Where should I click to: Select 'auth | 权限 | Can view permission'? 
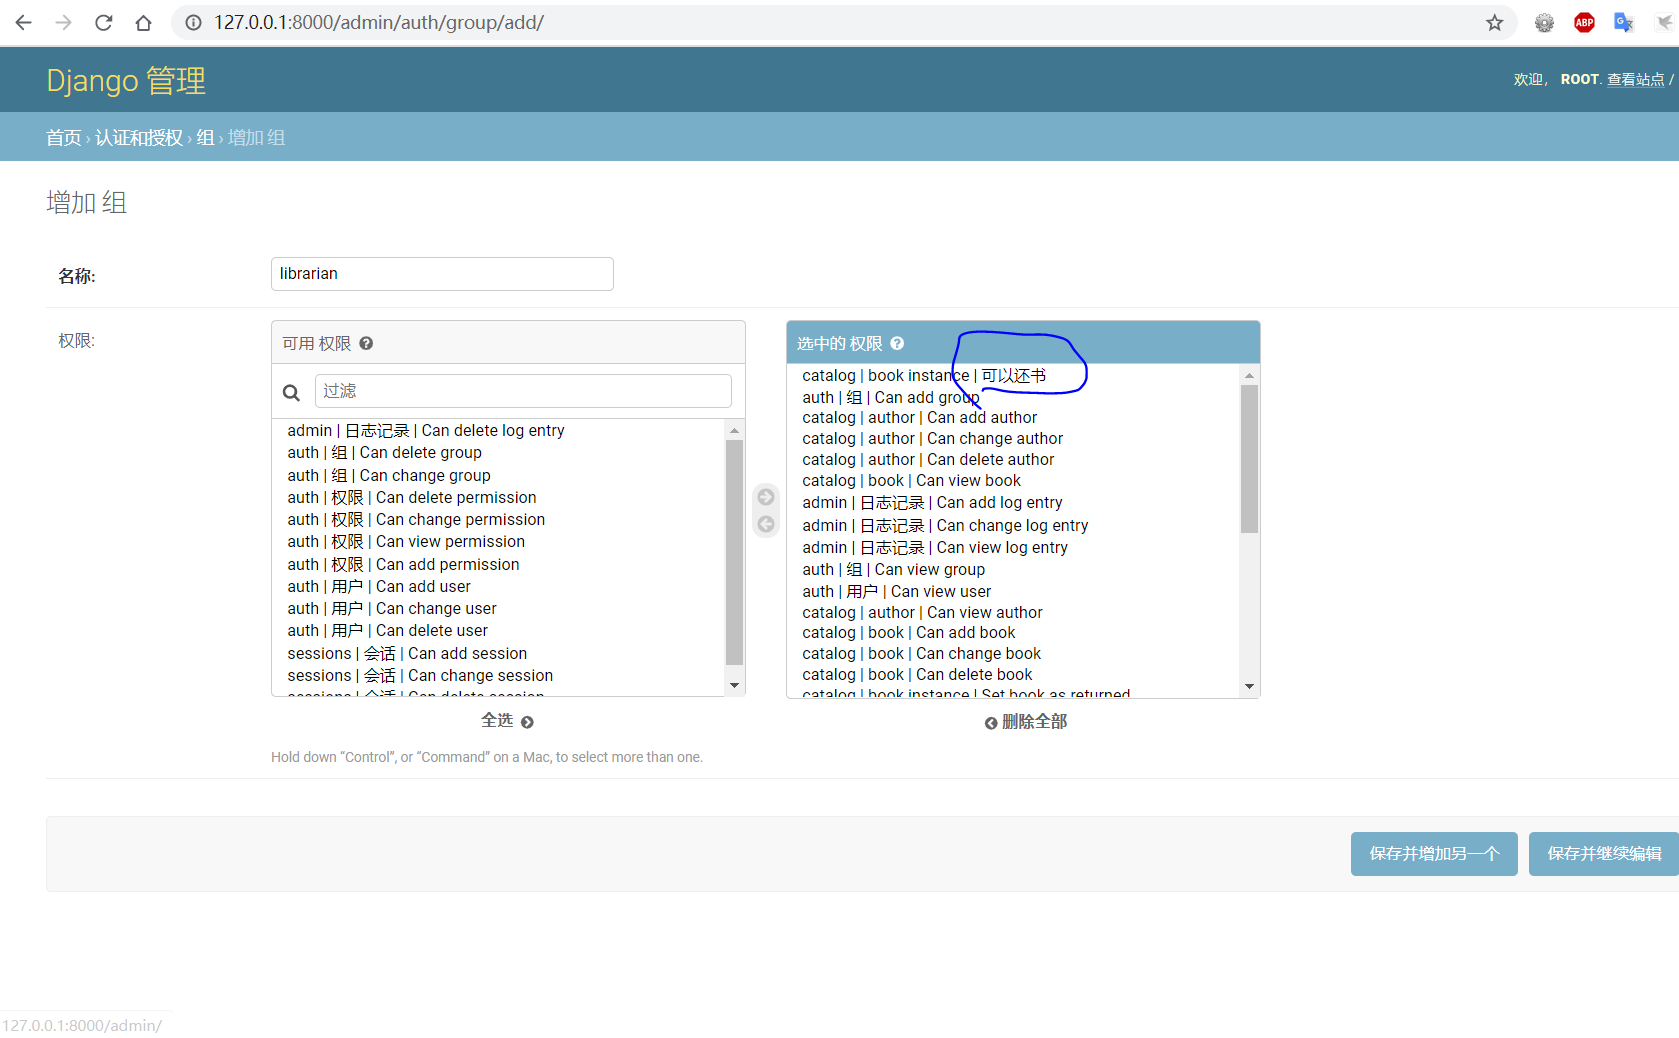pyautogui.click(x=498, y=541)
